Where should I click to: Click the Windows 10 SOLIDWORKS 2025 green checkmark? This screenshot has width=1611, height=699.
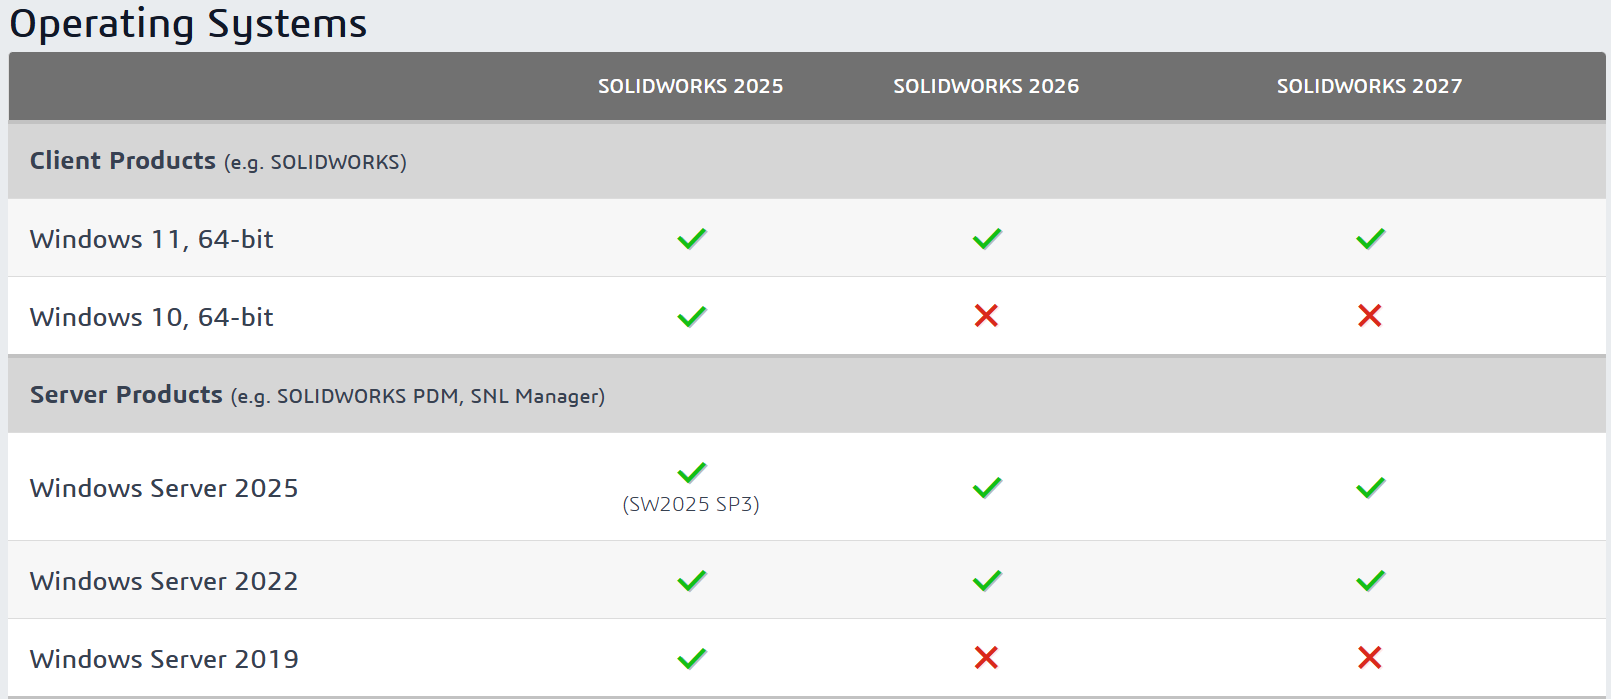coord(691,317)
